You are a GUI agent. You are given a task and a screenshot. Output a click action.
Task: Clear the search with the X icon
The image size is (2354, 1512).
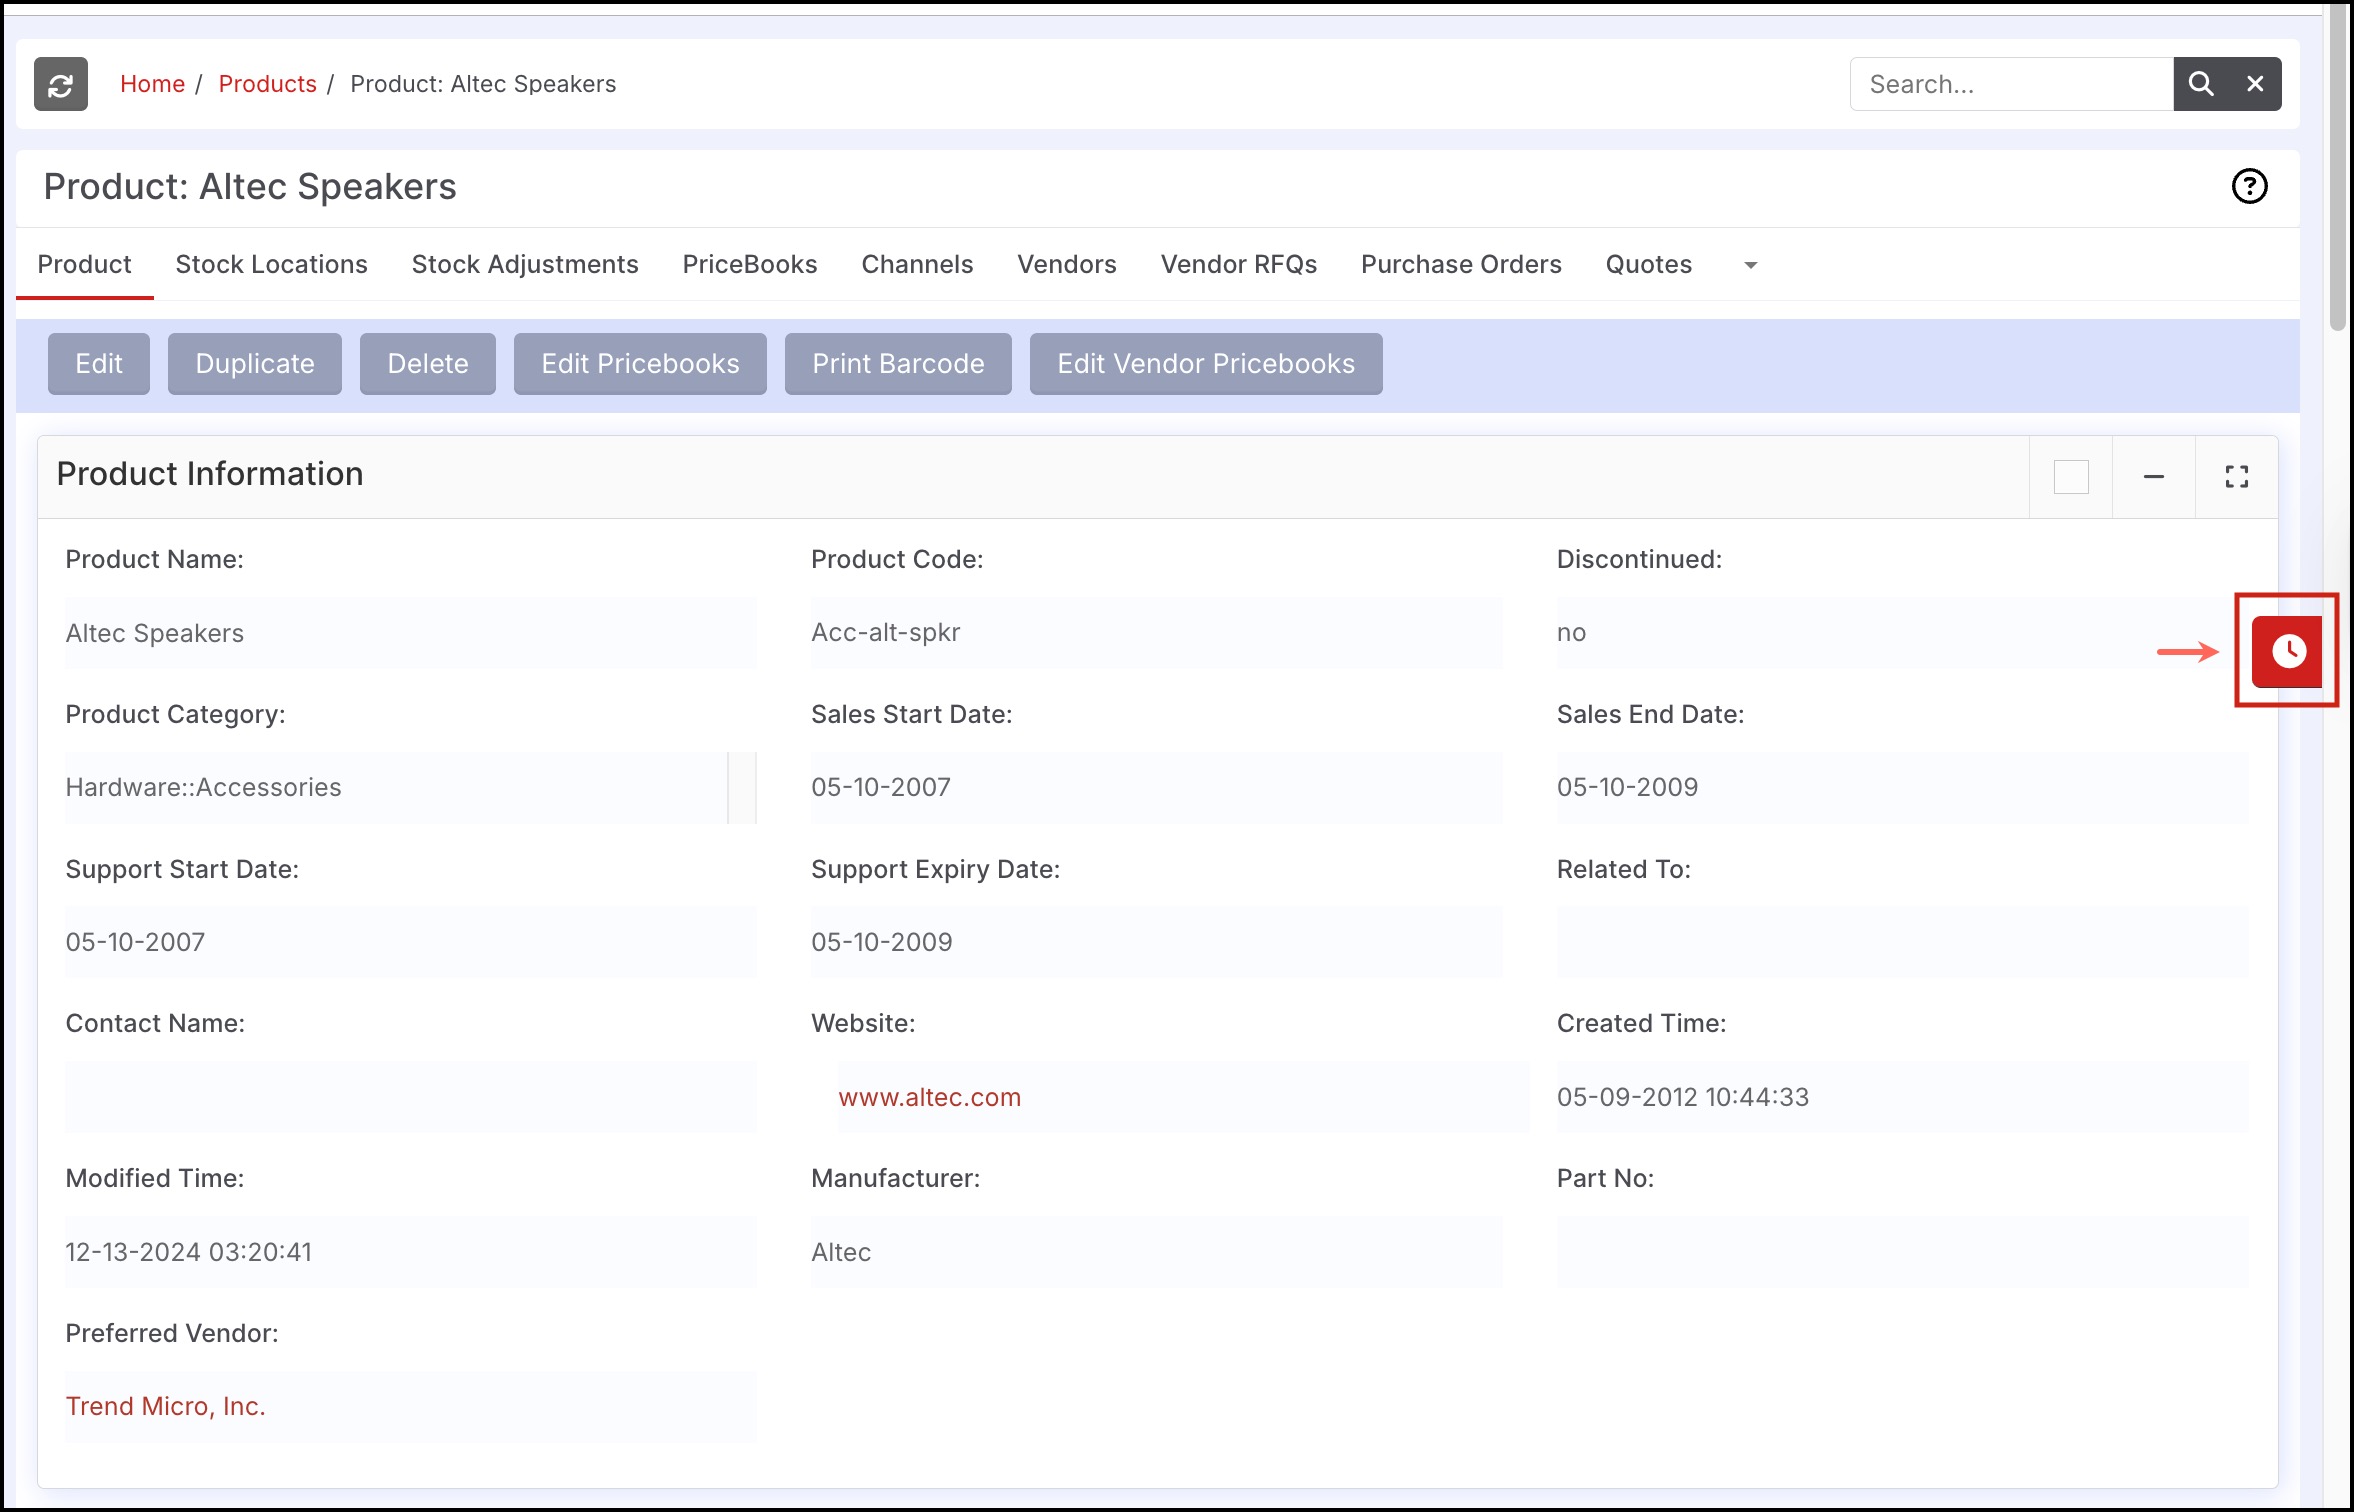click(2255, 84)
